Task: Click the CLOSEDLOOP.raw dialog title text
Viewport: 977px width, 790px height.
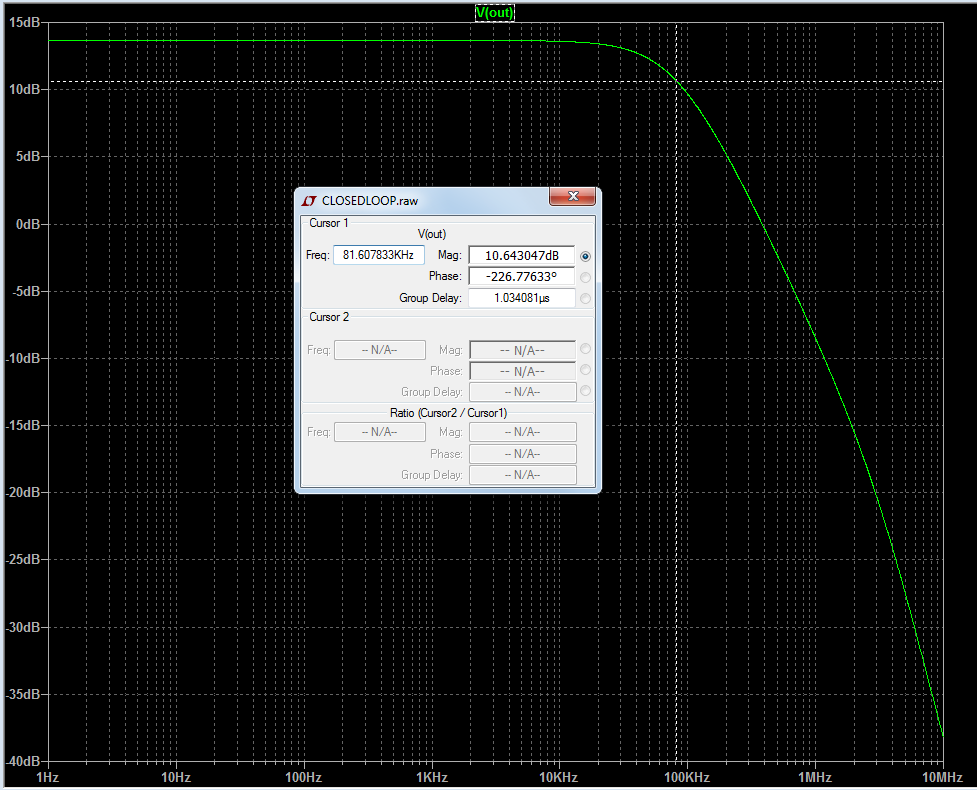Action: [x=369, y=201]
